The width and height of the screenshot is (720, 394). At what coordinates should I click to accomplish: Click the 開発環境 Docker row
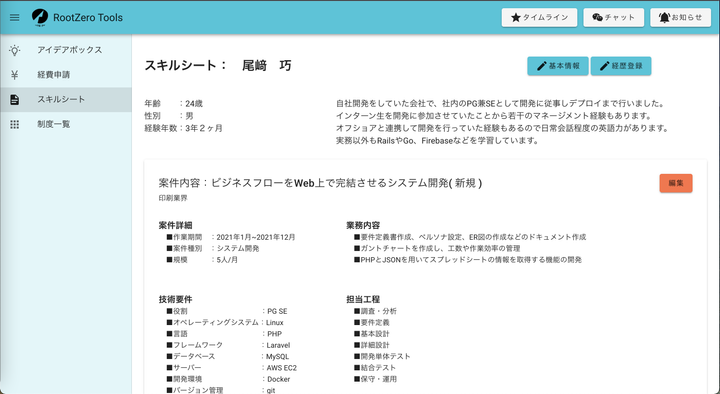229,379
